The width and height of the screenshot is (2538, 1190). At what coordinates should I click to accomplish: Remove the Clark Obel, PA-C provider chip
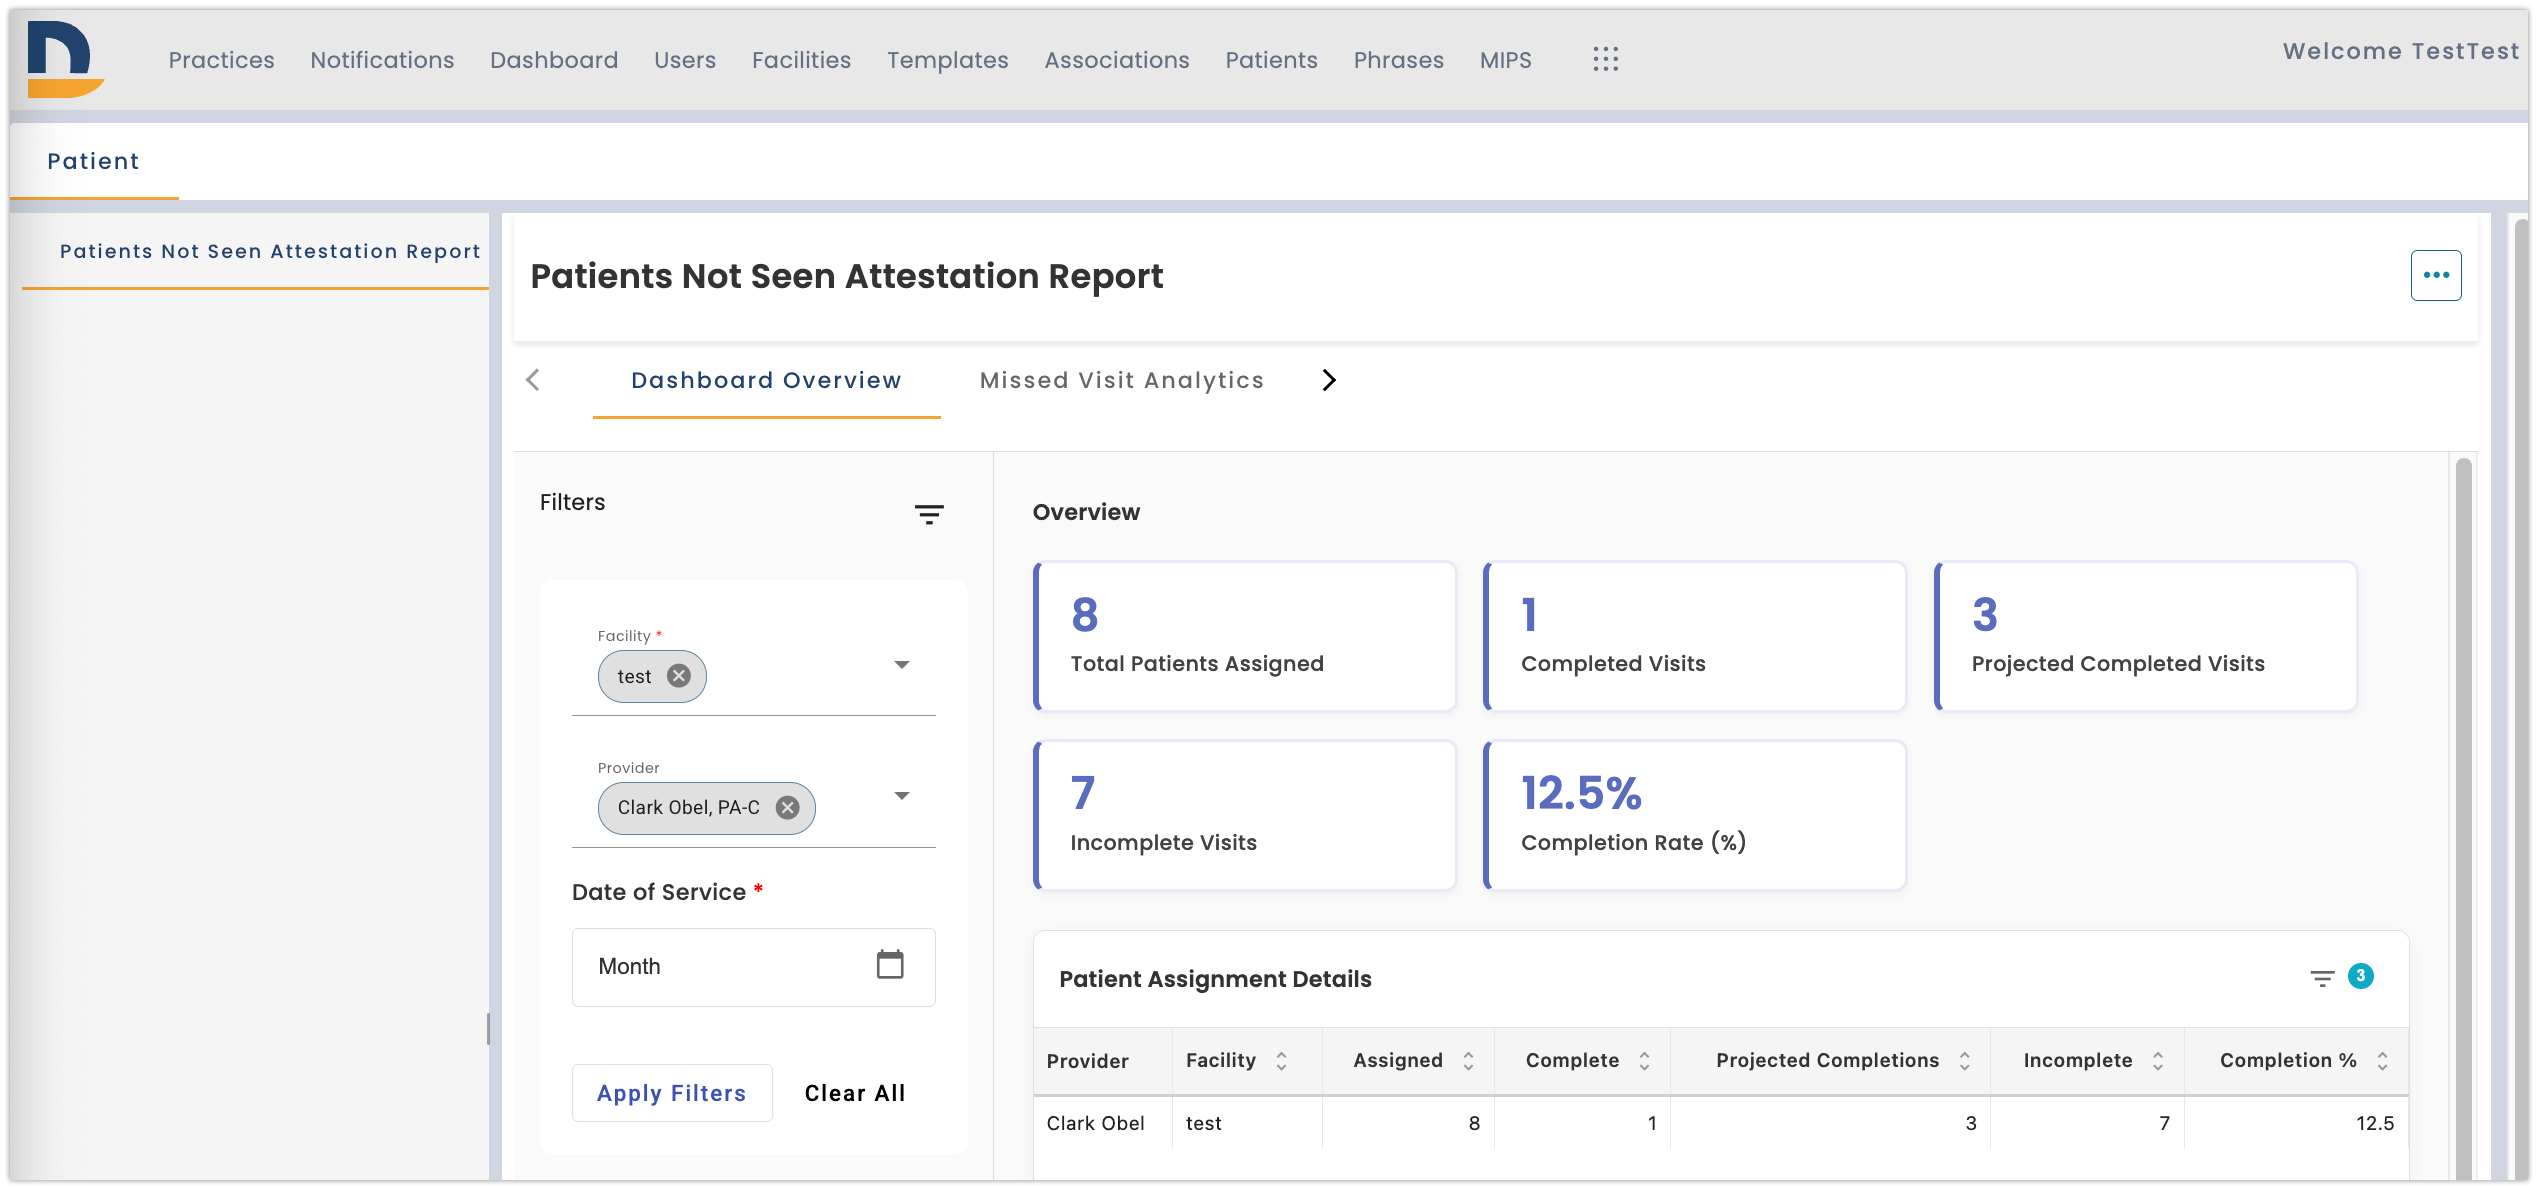[x=788, y=807]
